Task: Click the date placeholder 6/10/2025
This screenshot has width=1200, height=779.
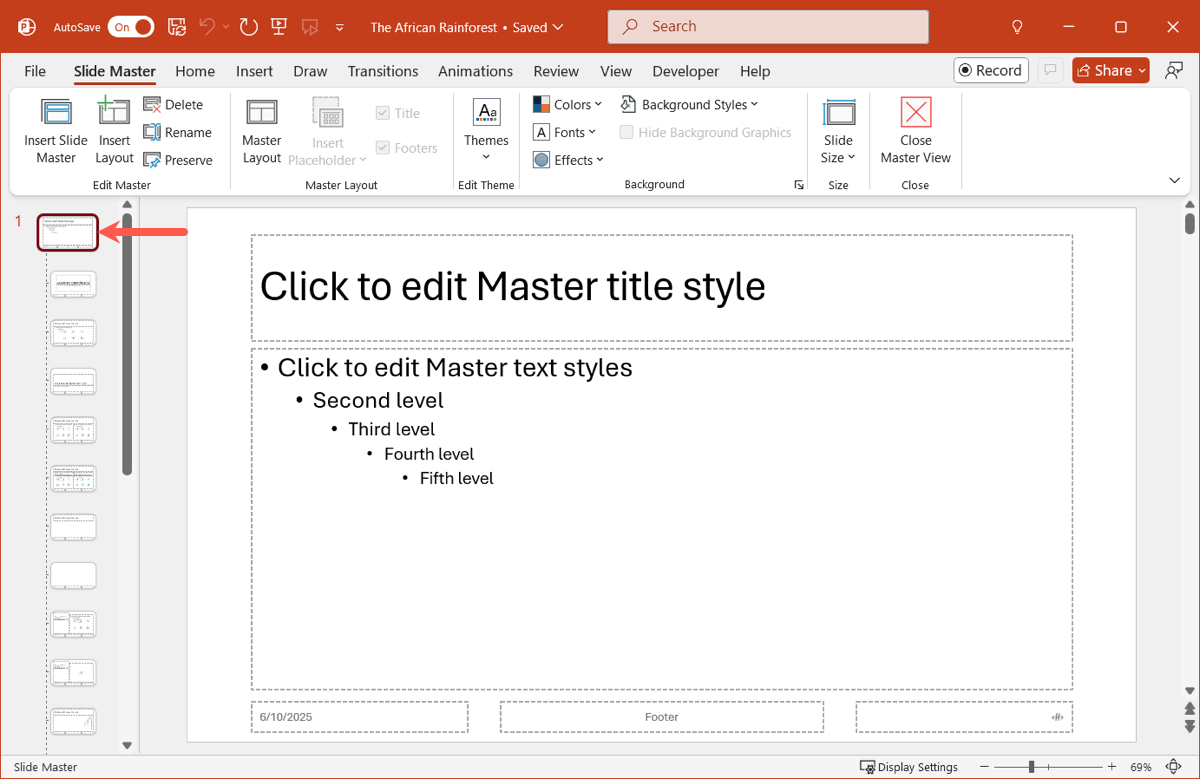Action: point(359,717)
